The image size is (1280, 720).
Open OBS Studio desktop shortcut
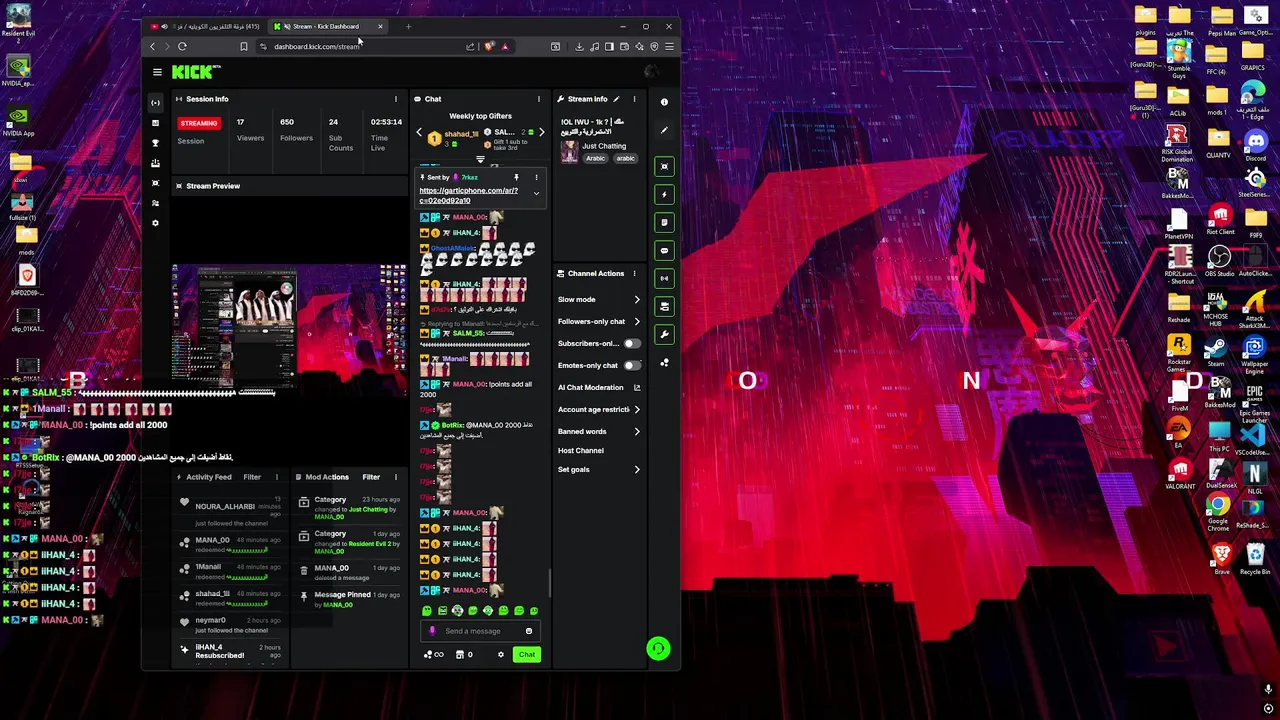pyautogui.click(x=1219, y=260)
